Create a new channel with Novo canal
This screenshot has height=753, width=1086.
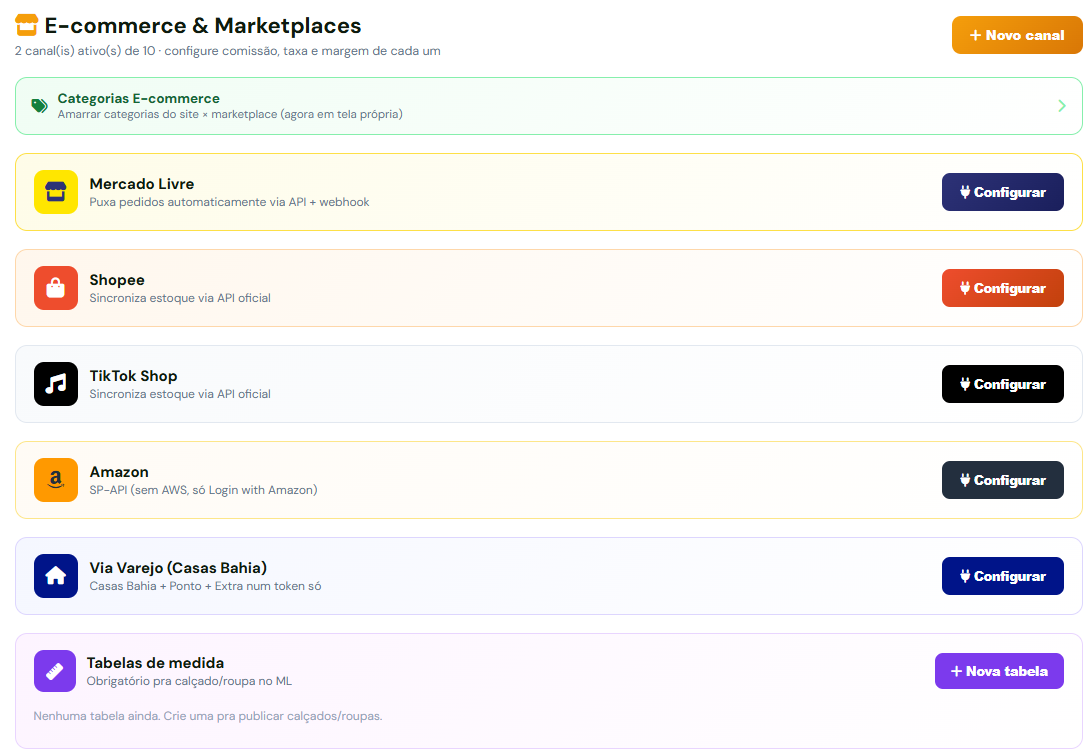[x=1017, y=35]
